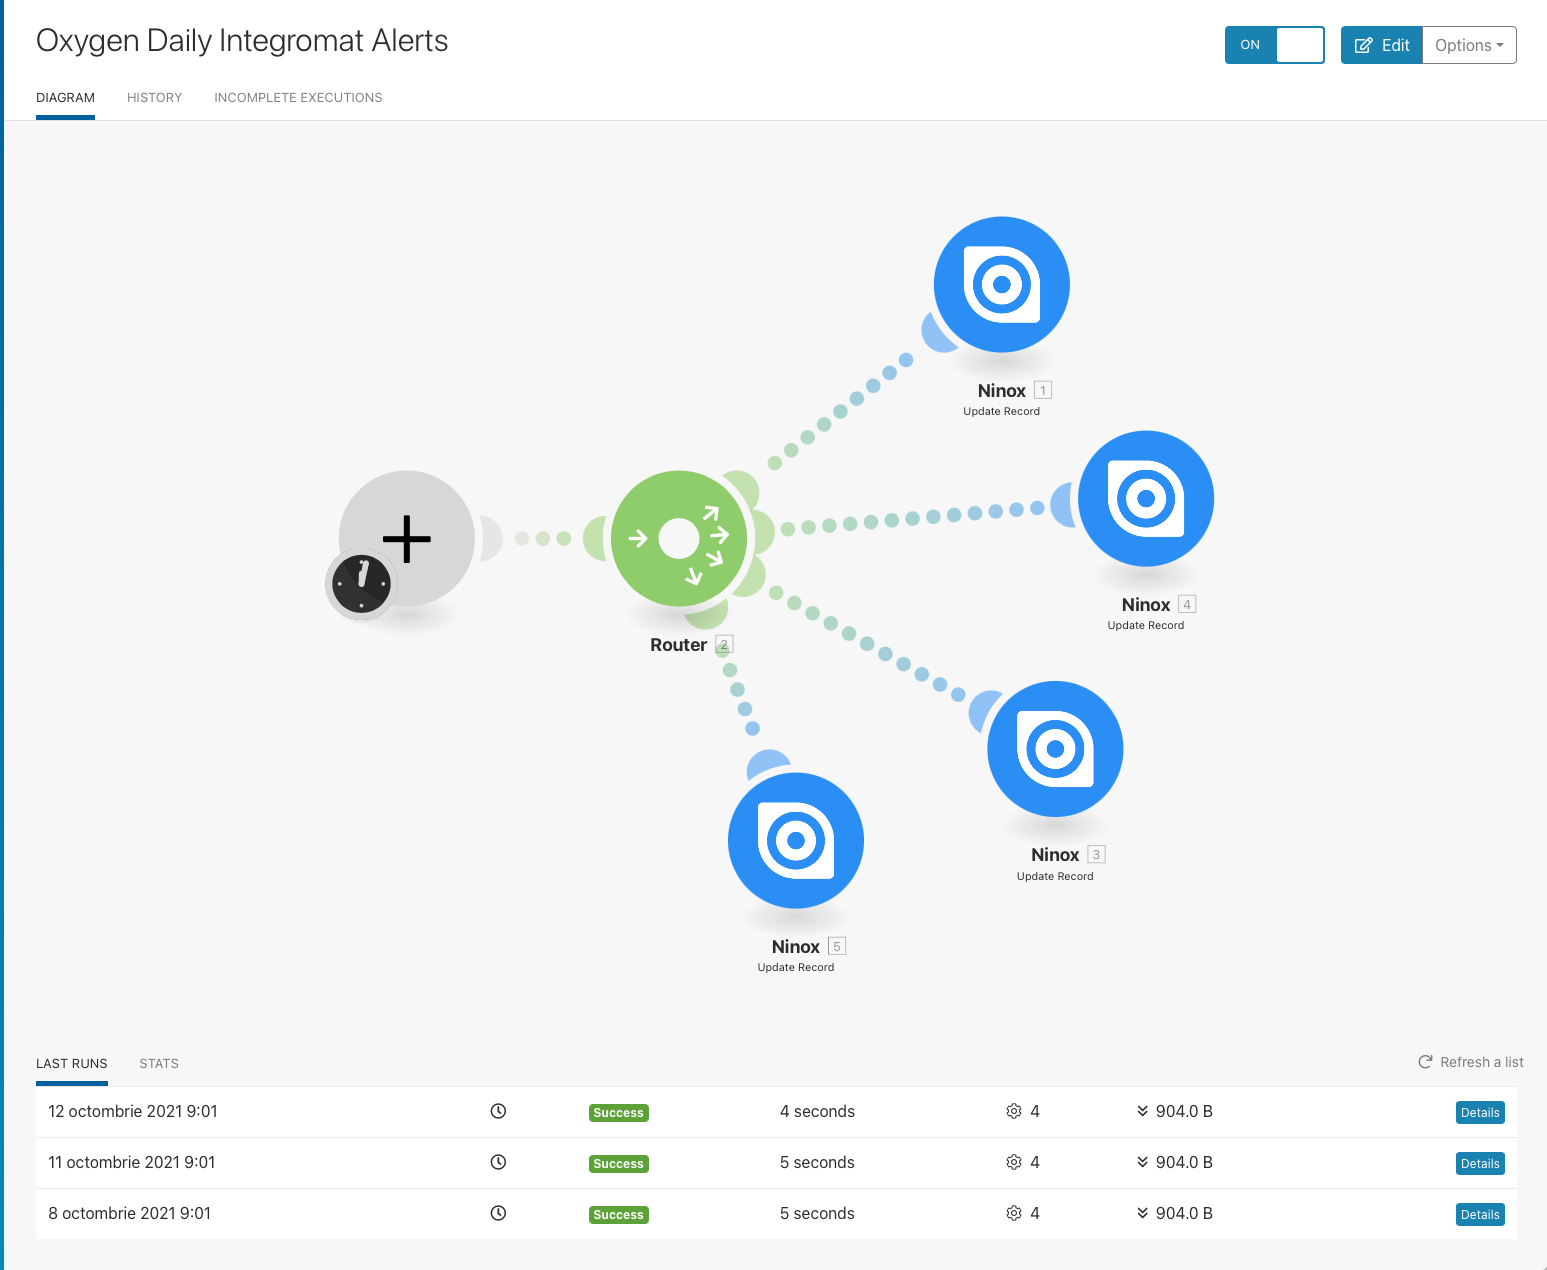The width and height of the screenshot is (1547, 1270).
Task: Click clock icon in 12 octombrie run
Action: tap(498, 1111)
